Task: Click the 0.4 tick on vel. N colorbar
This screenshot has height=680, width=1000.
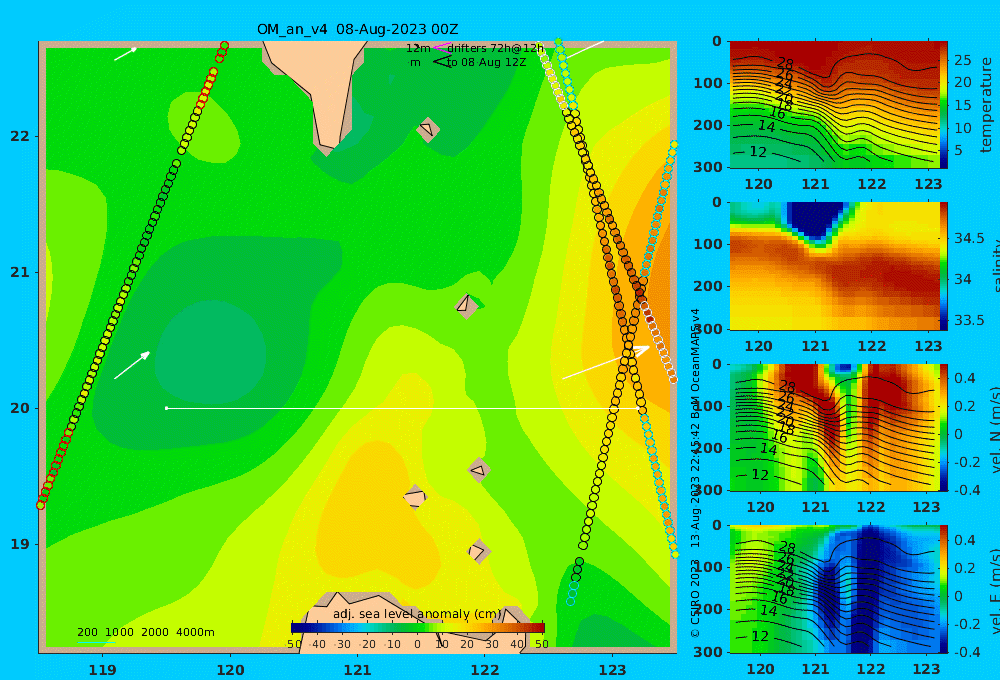Action: pos(965,378)
